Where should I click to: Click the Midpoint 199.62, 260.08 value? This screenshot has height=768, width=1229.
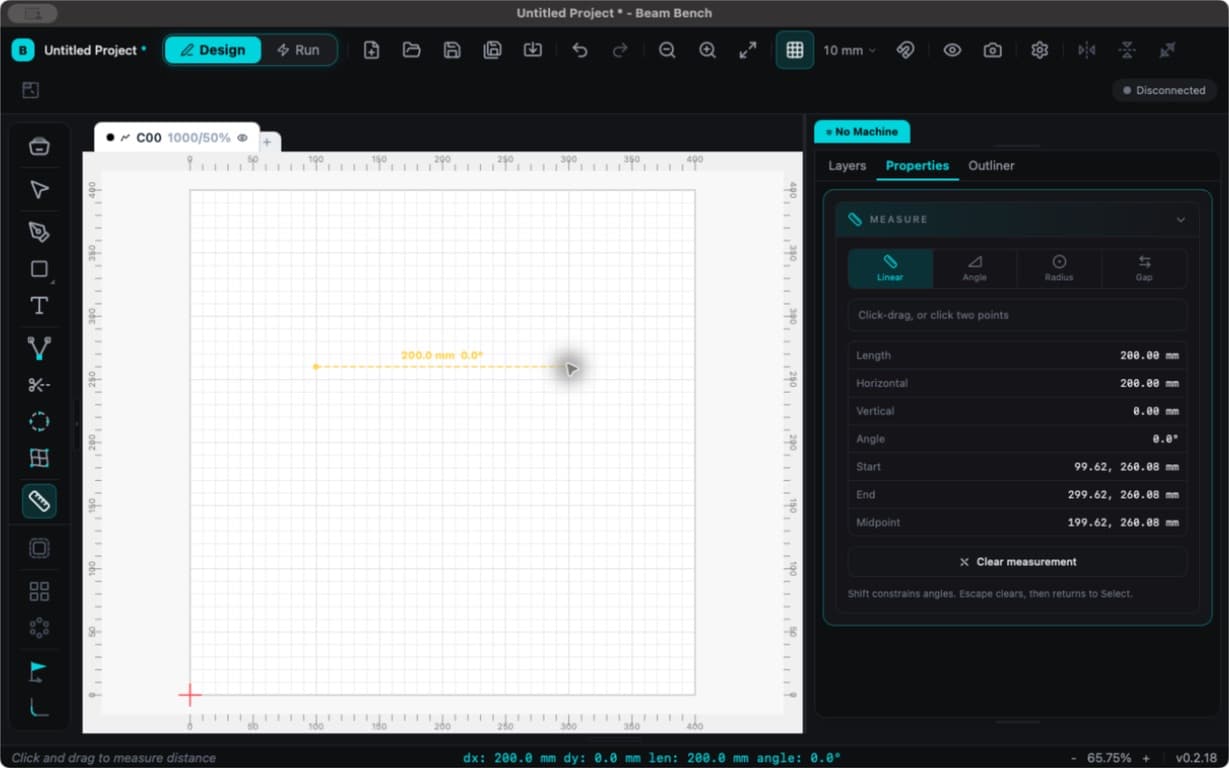point(1125,523)
